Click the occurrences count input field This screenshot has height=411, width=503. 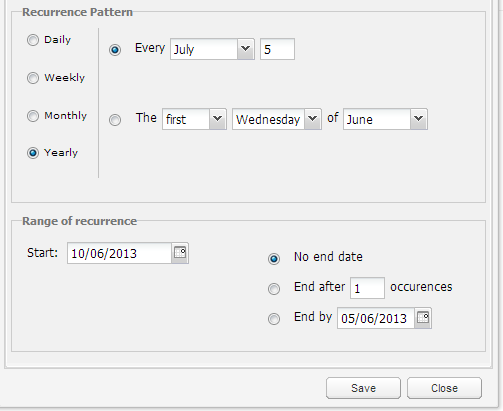click(367, 288)
